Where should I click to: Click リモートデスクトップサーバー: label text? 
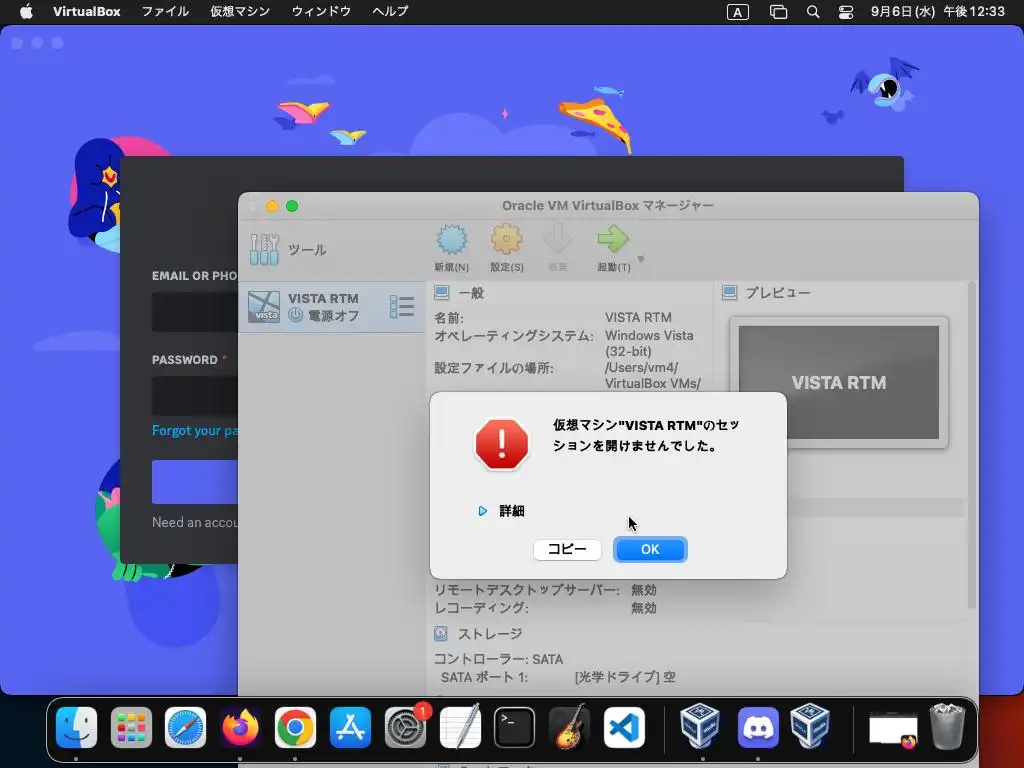[x=526, y=590]
